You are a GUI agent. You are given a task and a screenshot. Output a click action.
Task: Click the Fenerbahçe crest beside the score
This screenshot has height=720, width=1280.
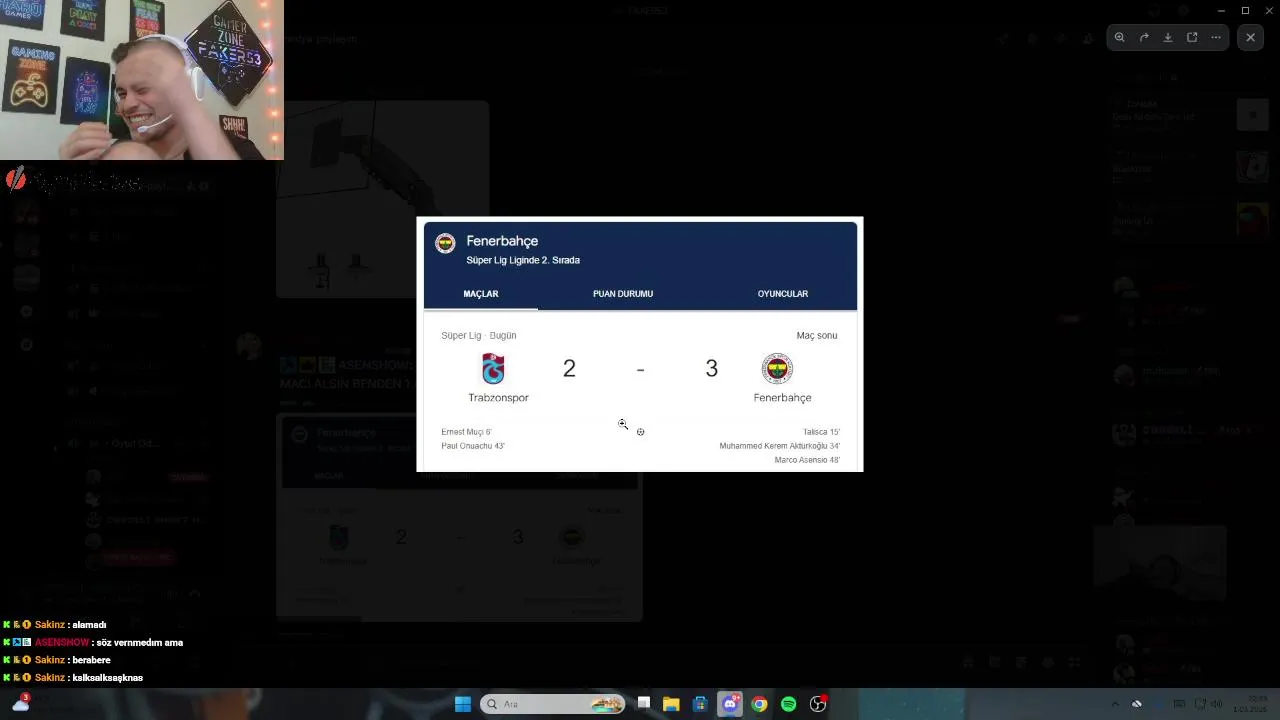pos(777,369)
